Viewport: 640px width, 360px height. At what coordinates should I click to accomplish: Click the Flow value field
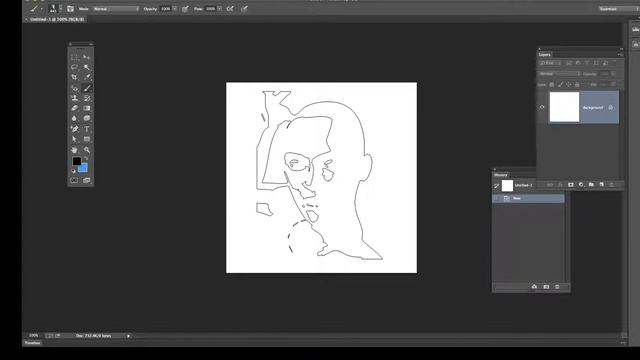click(211, 9)
